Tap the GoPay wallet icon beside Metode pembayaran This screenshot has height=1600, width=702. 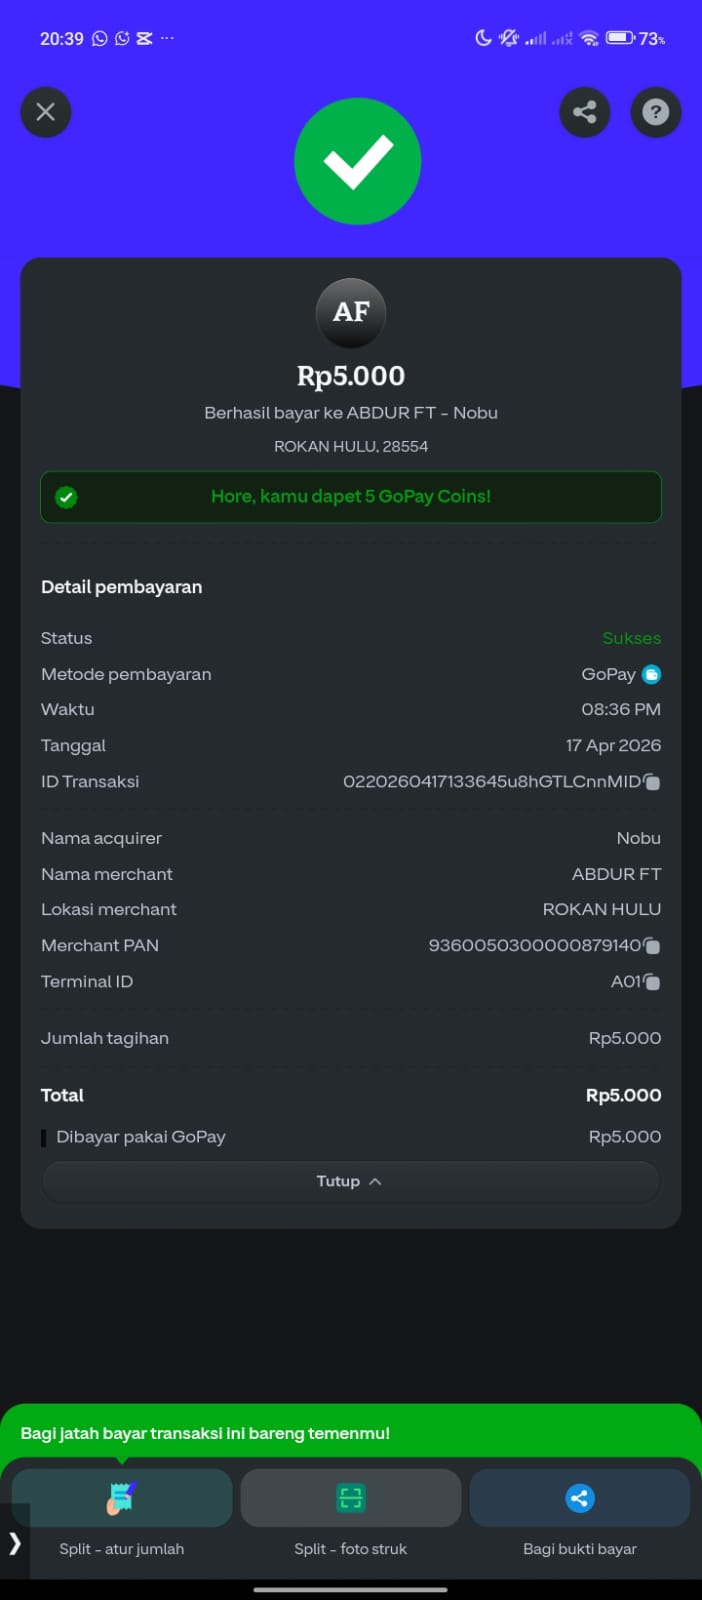652,675
